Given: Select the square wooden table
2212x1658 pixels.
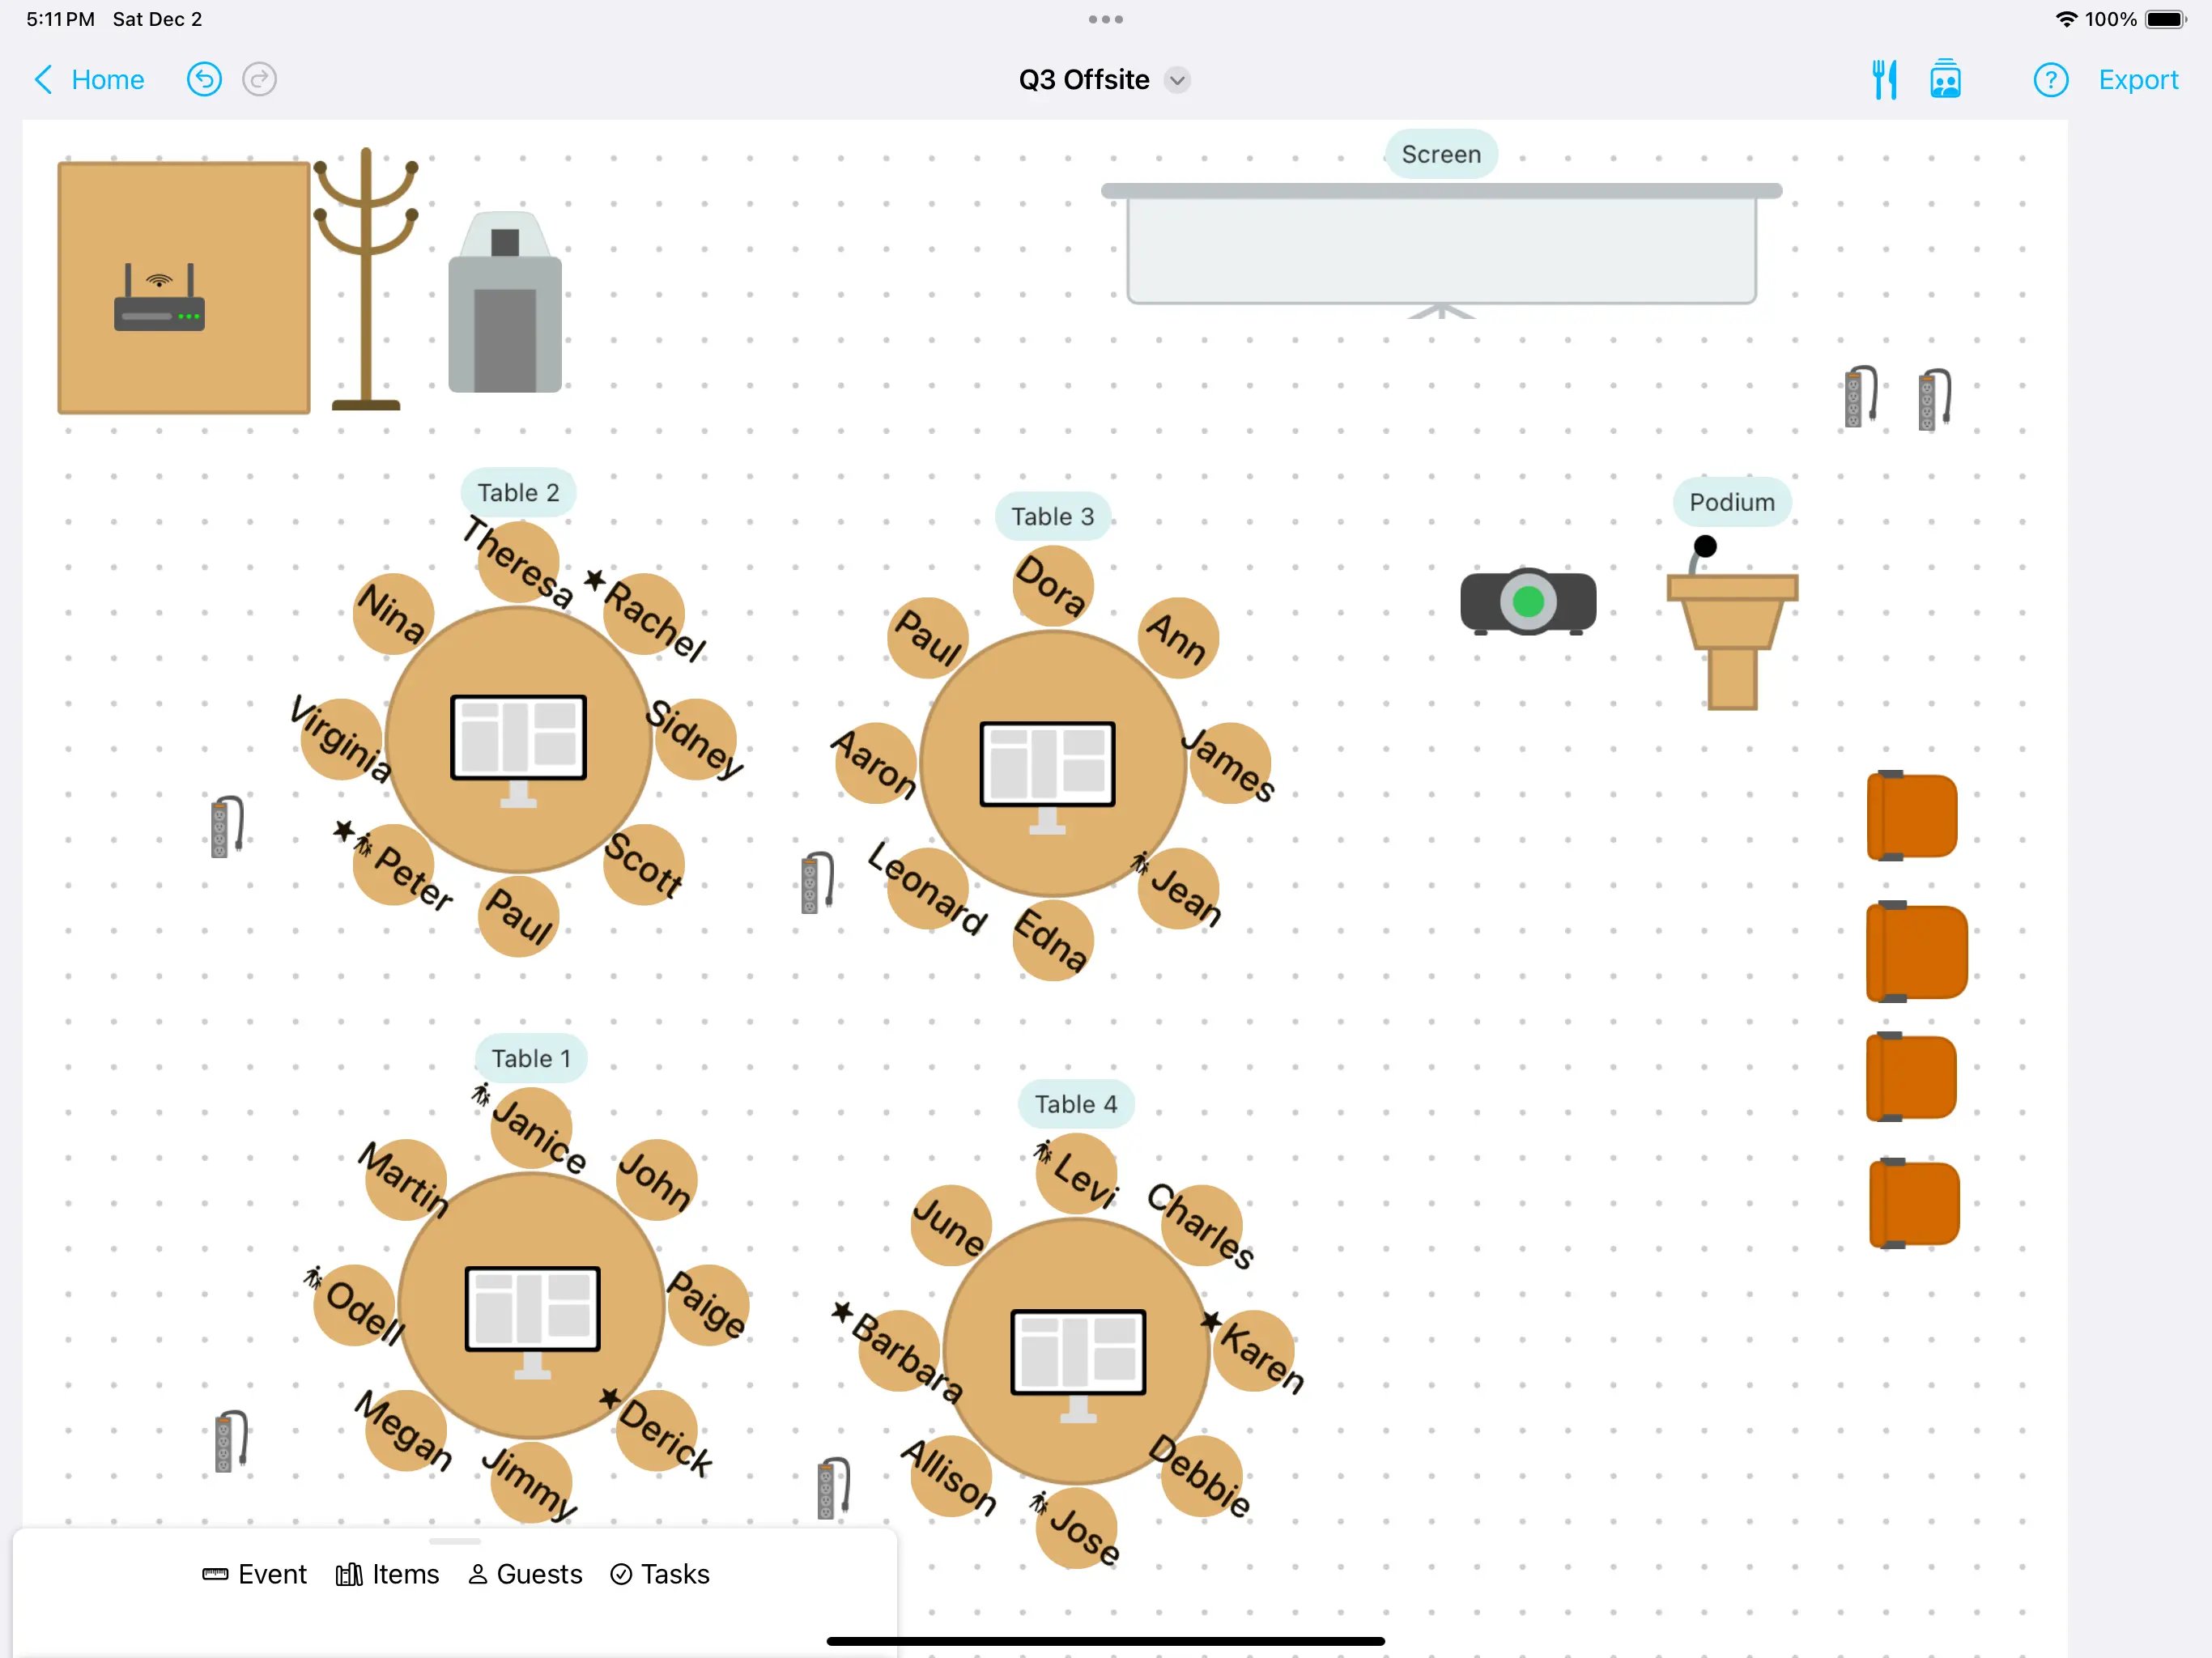Looking at the screenshot, I should point(184,288).
